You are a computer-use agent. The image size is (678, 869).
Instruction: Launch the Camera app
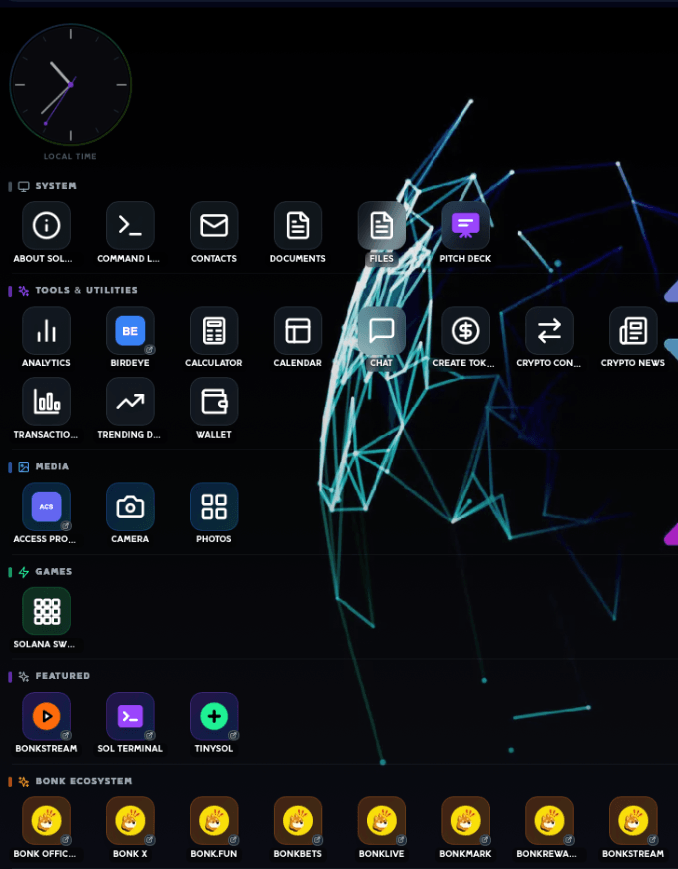[130, 507]
